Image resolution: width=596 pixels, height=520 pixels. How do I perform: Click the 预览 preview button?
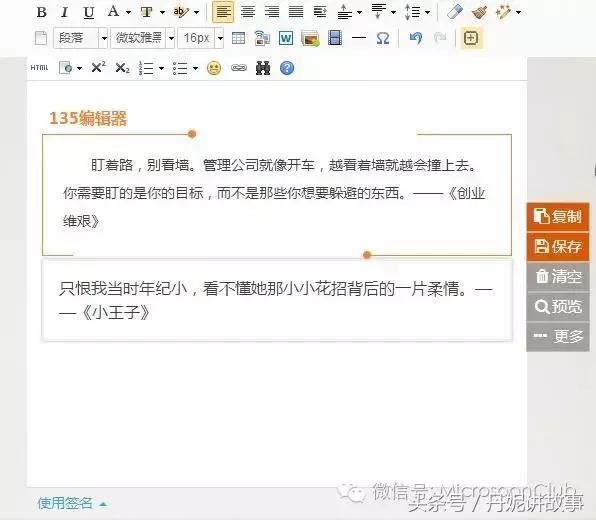pyautogui.click(x=558, y=306)
